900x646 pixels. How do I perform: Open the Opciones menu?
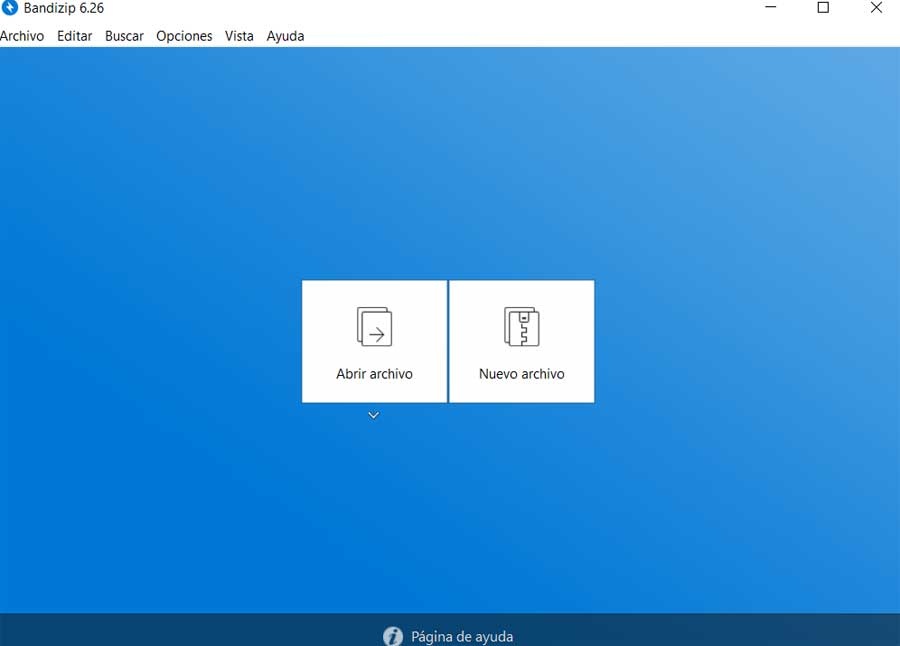(184, 36)
